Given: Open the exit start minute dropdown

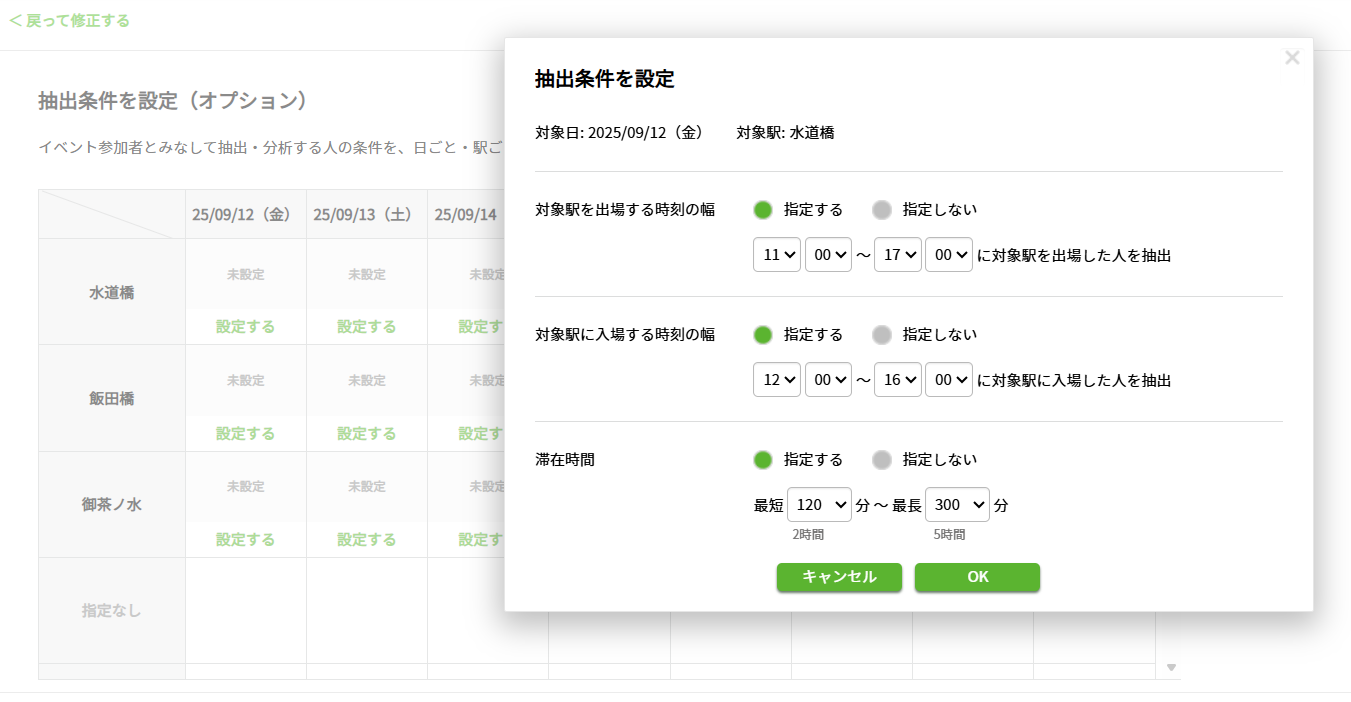Looking at the screenshot, I should pyautogui.click(x=829, y=254).
